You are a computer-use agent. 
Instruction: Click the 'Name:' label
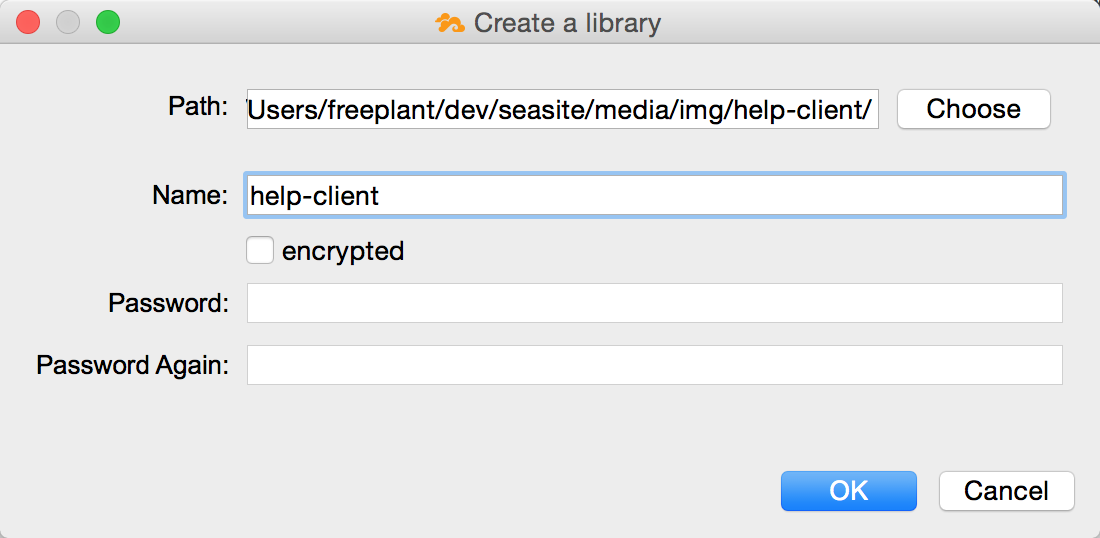tap(190, 195)
